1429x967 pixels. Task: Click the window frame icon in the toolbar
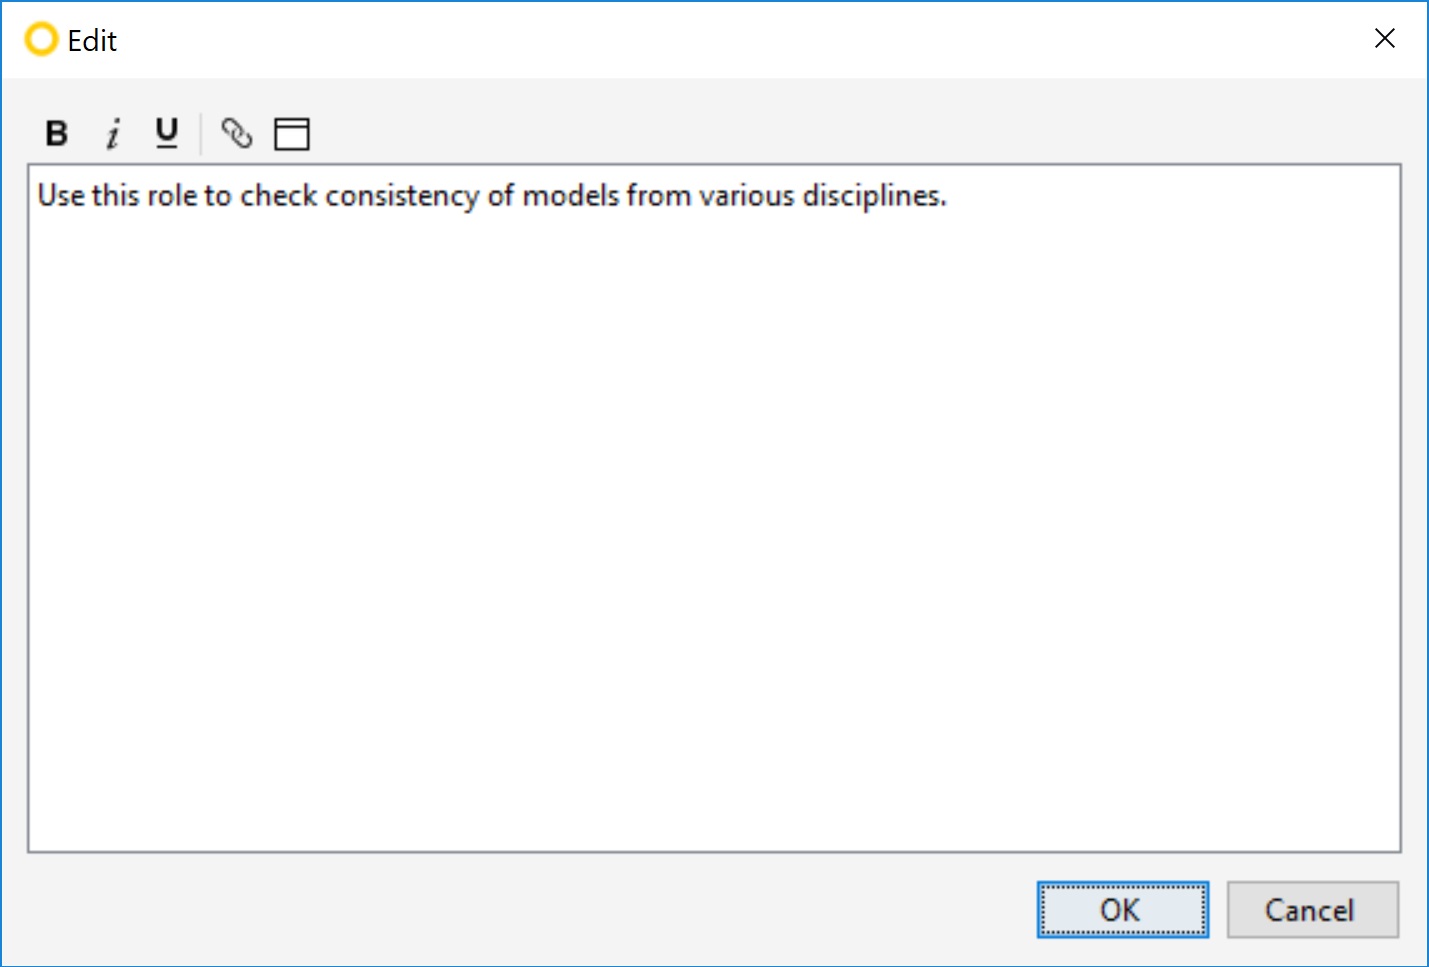tap(292, 133)
